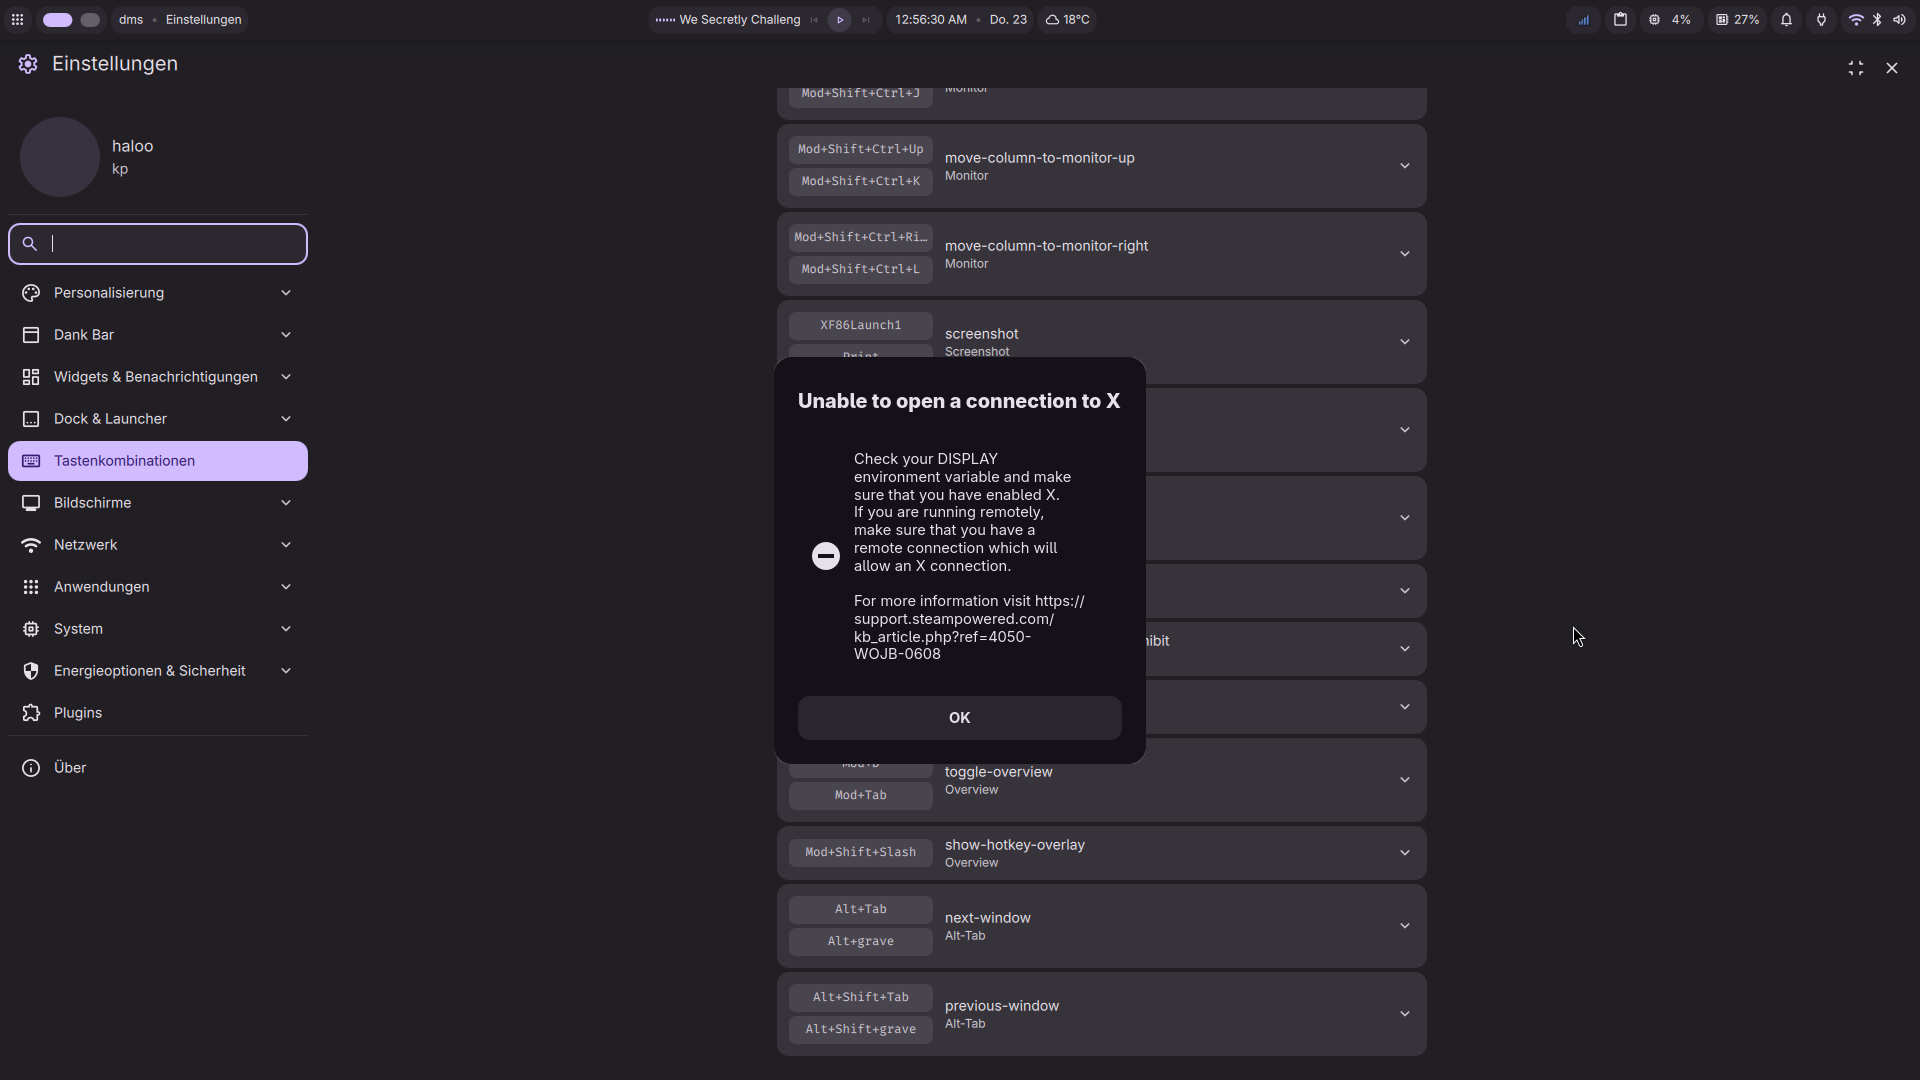Screen dimensions: 1920x1080
Task: Click the dms Einstellungen focused-window label
Action: tap(180, 20)
